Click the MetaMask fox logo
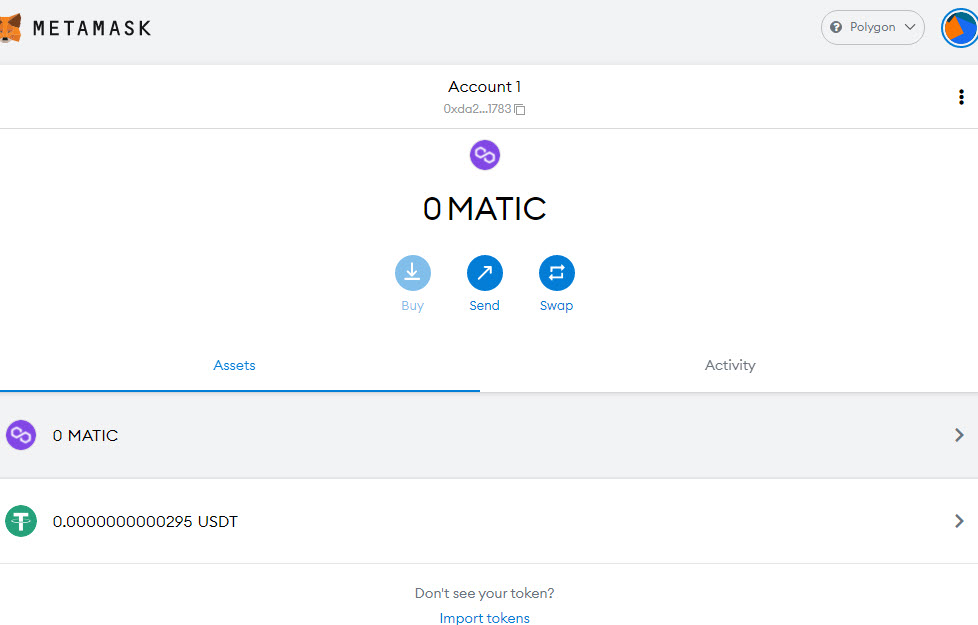Viewport: 978px width, 625px height. click(10, 28)
